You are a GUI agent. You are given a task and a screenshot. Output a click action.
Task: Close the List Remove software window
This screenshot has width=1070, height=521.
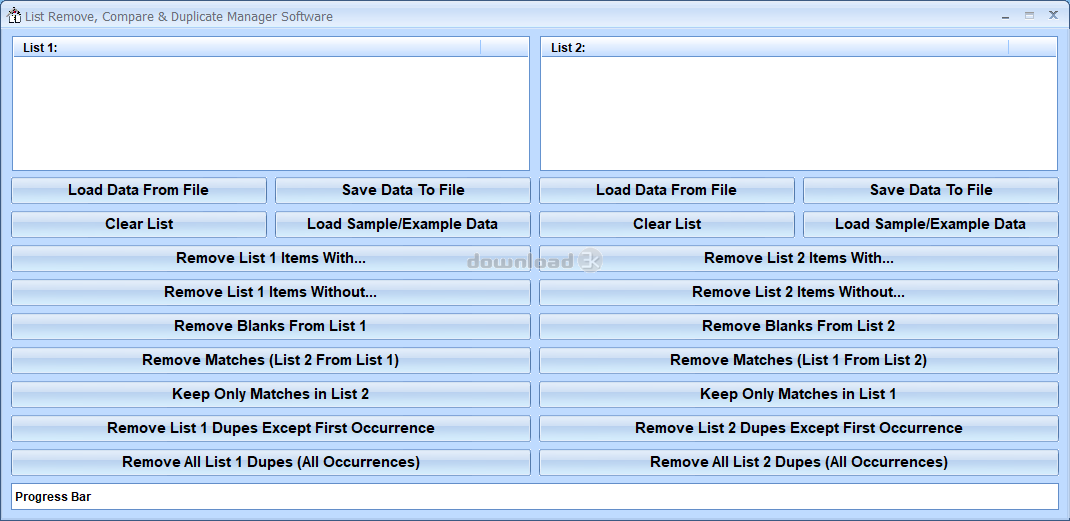(x=1053, y=16)
